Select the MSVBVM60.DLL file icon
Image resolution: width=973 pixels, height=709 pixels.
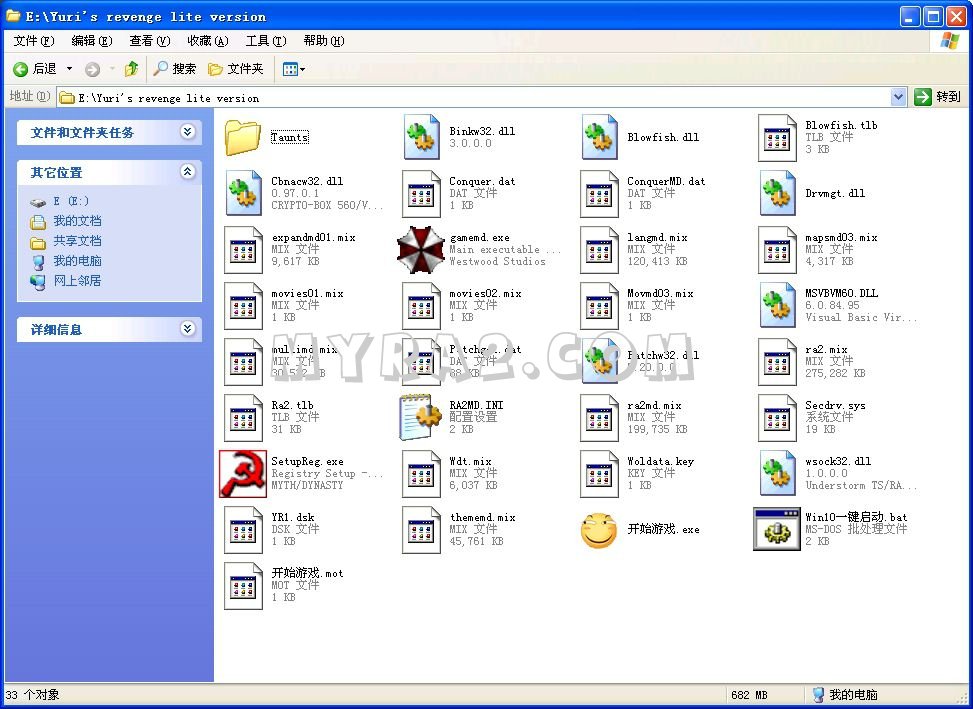coord(778,305)
